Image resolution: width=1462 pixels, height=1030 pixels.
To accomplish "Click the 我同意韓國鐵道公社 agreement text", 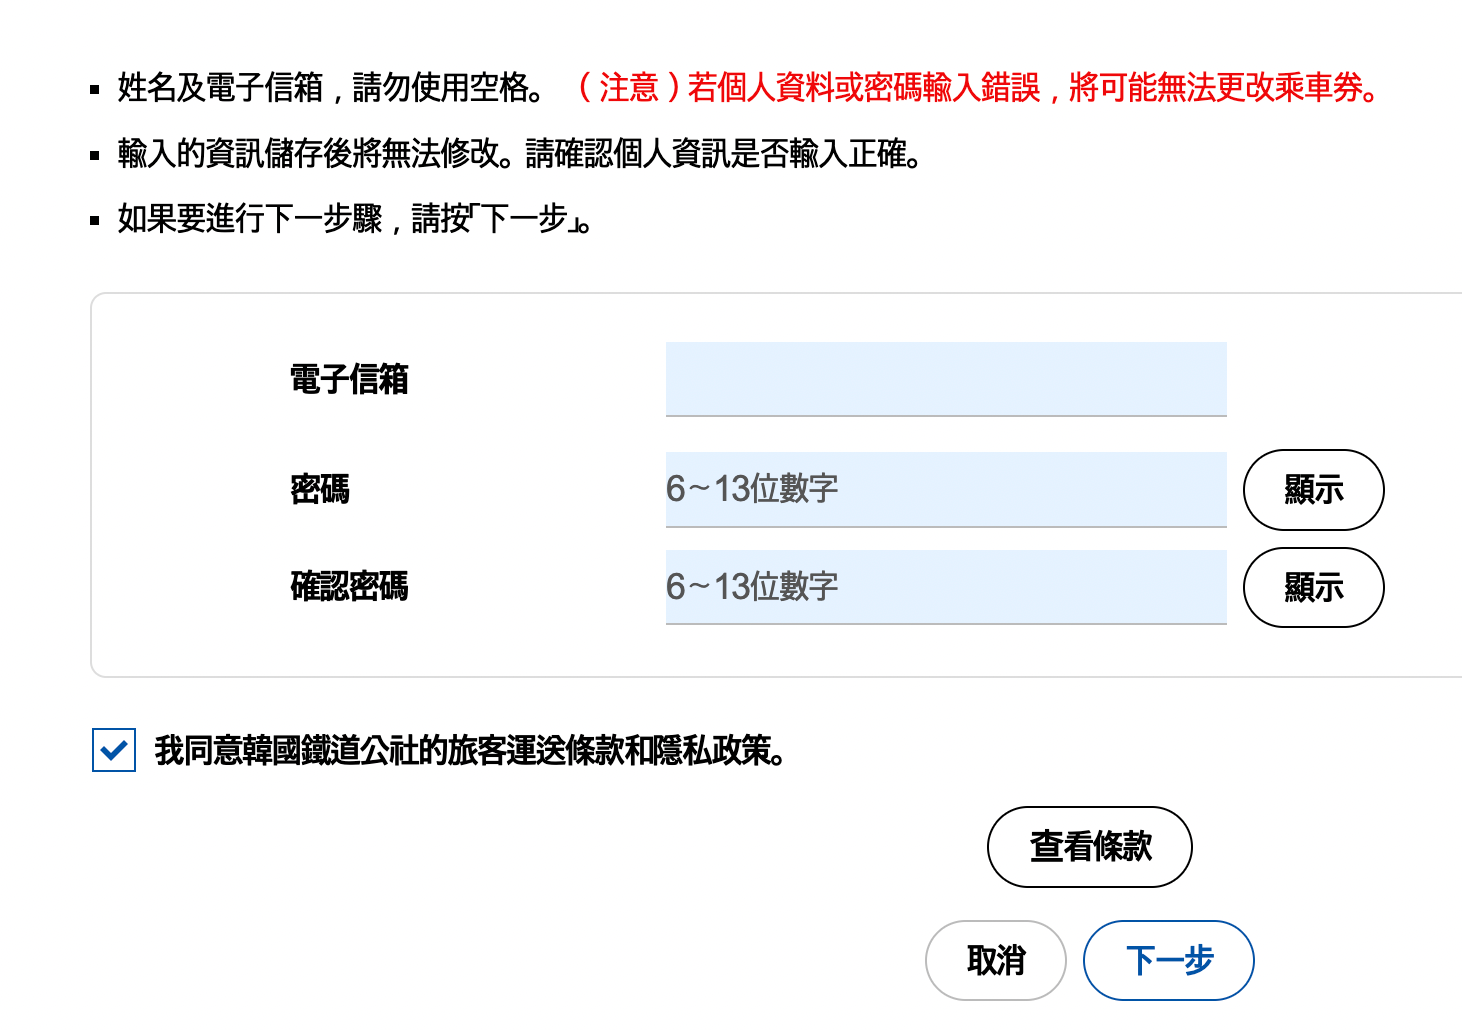I will (470, 750).
